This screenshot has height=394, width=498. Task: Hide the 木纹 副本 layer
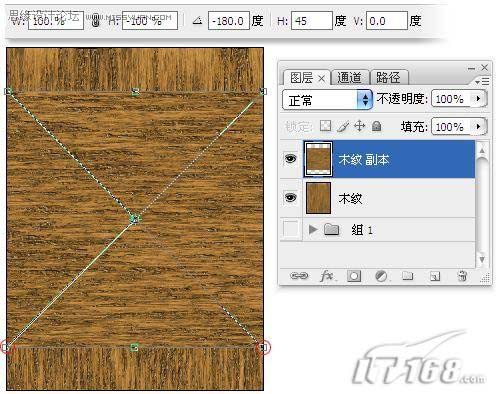(x=290, y=159)
